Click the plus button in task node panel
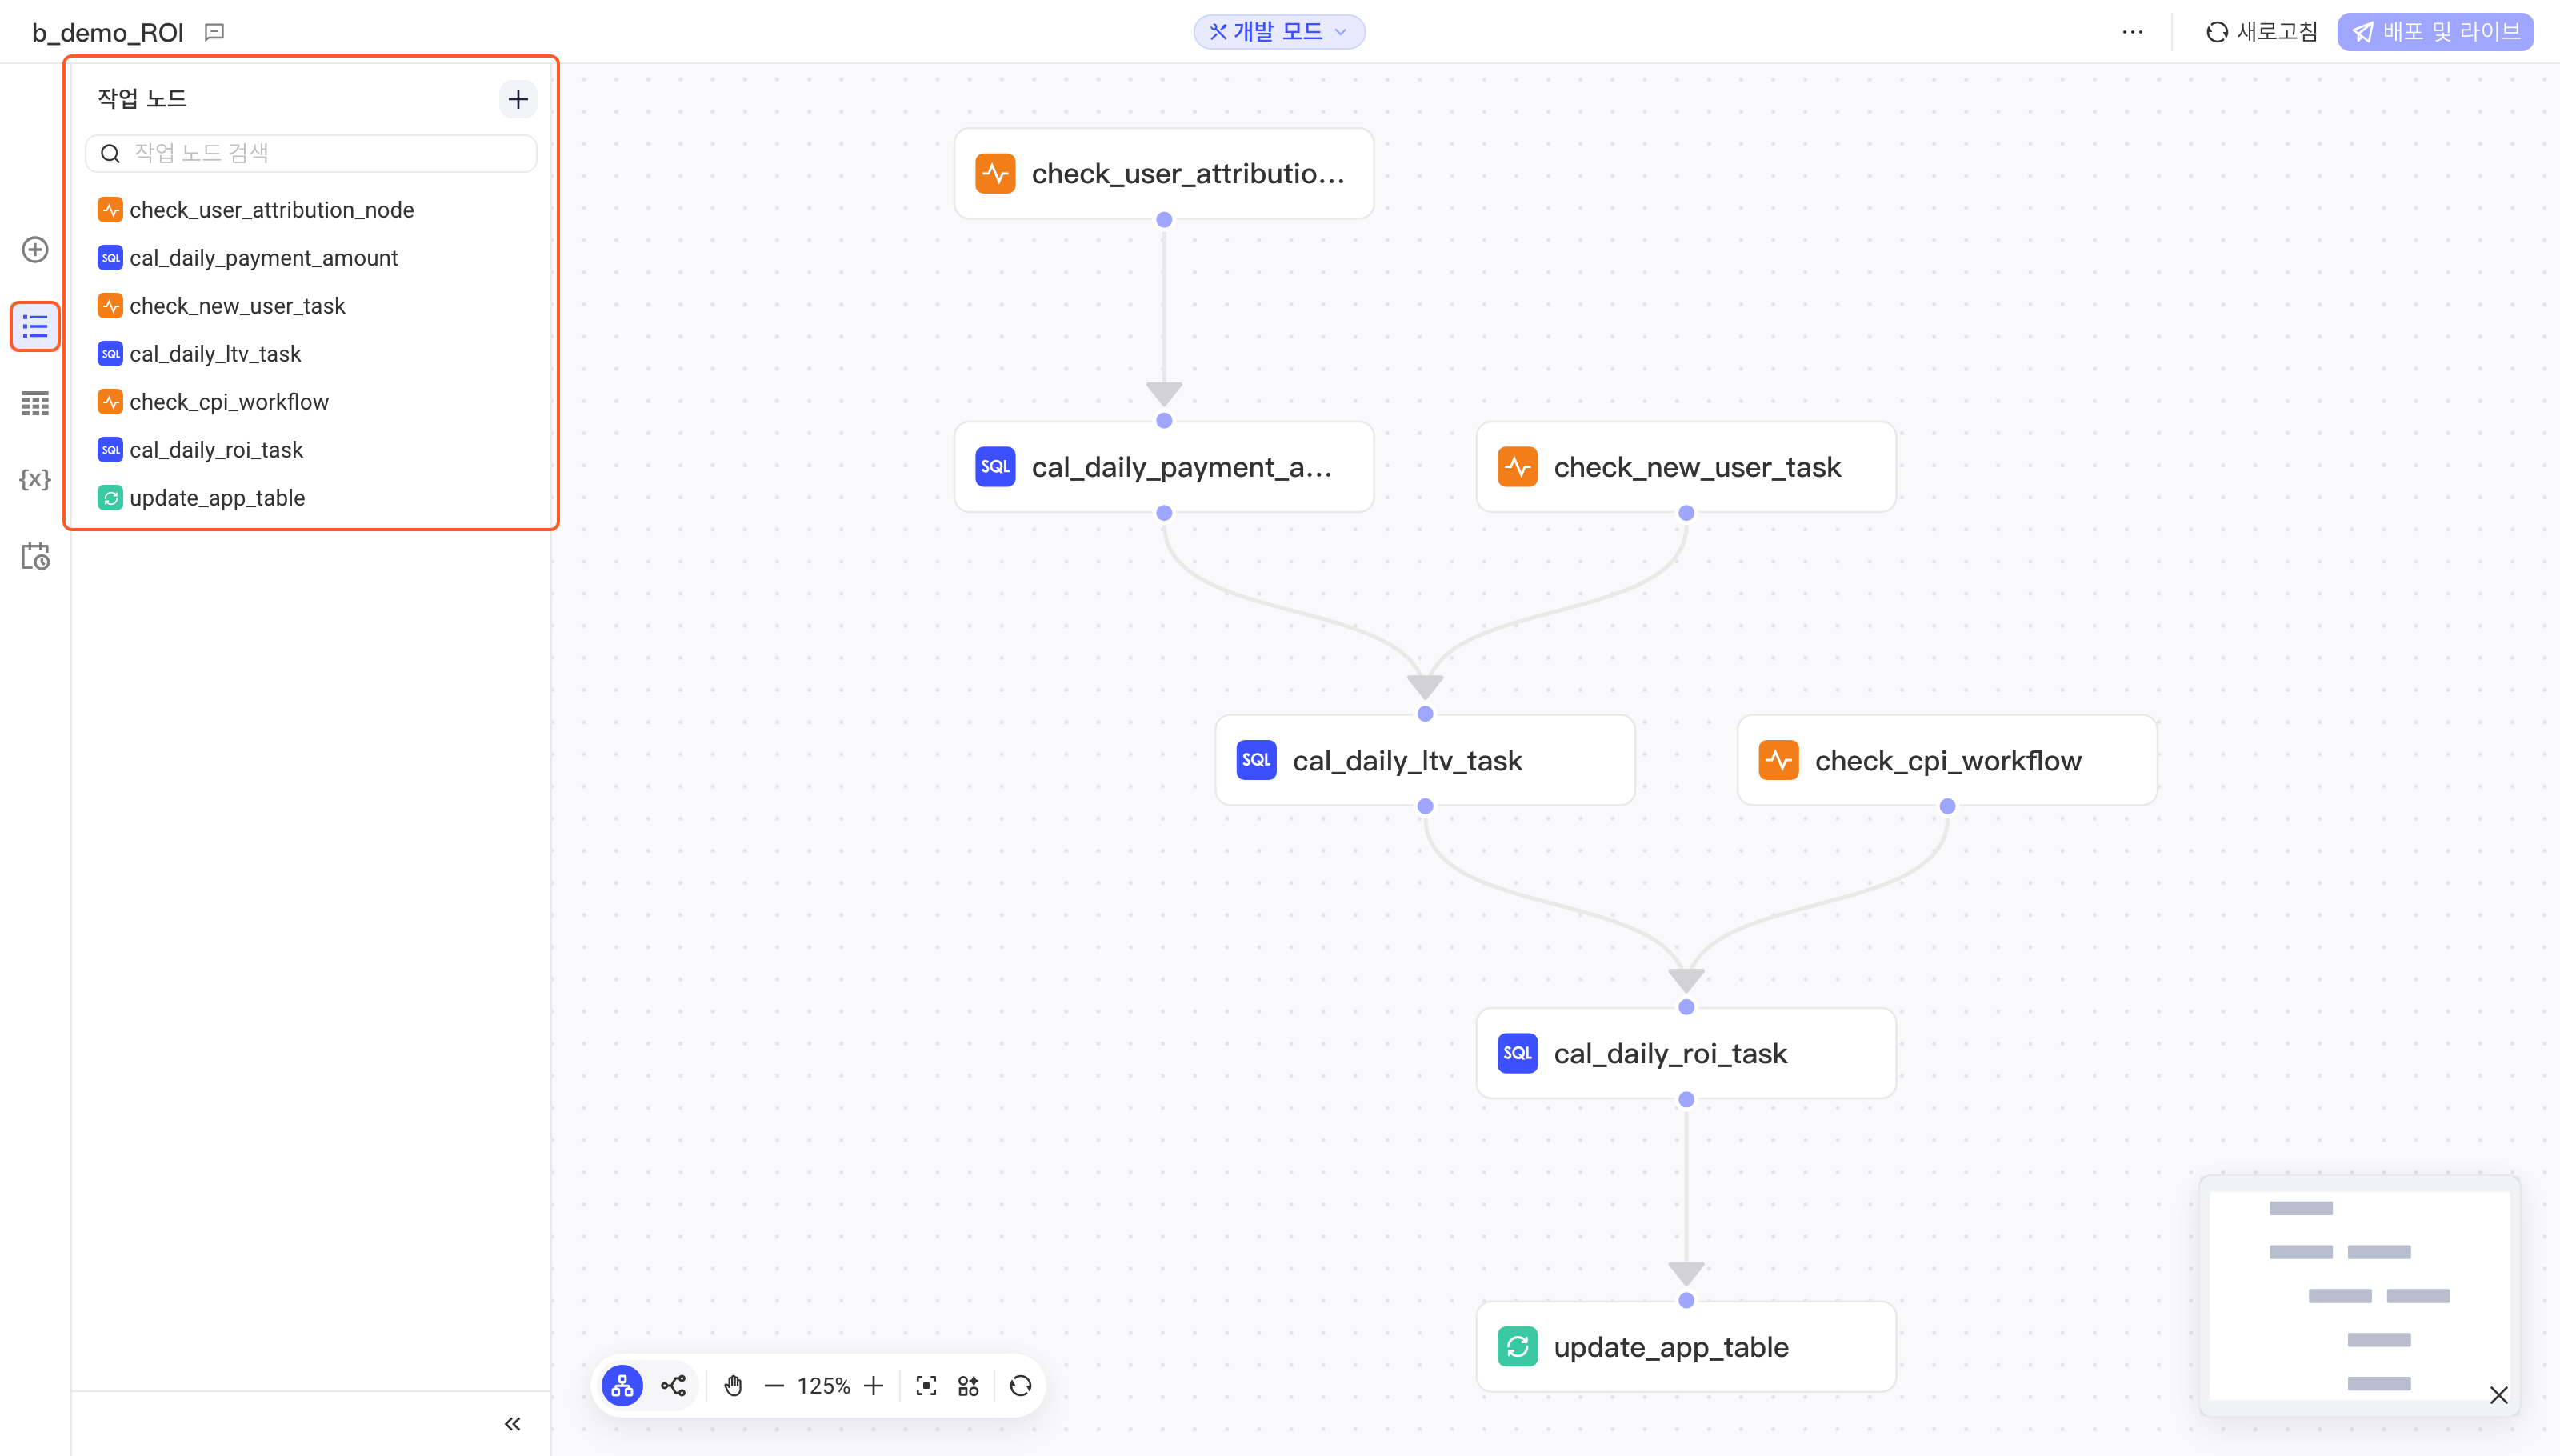 coord(518,99)
